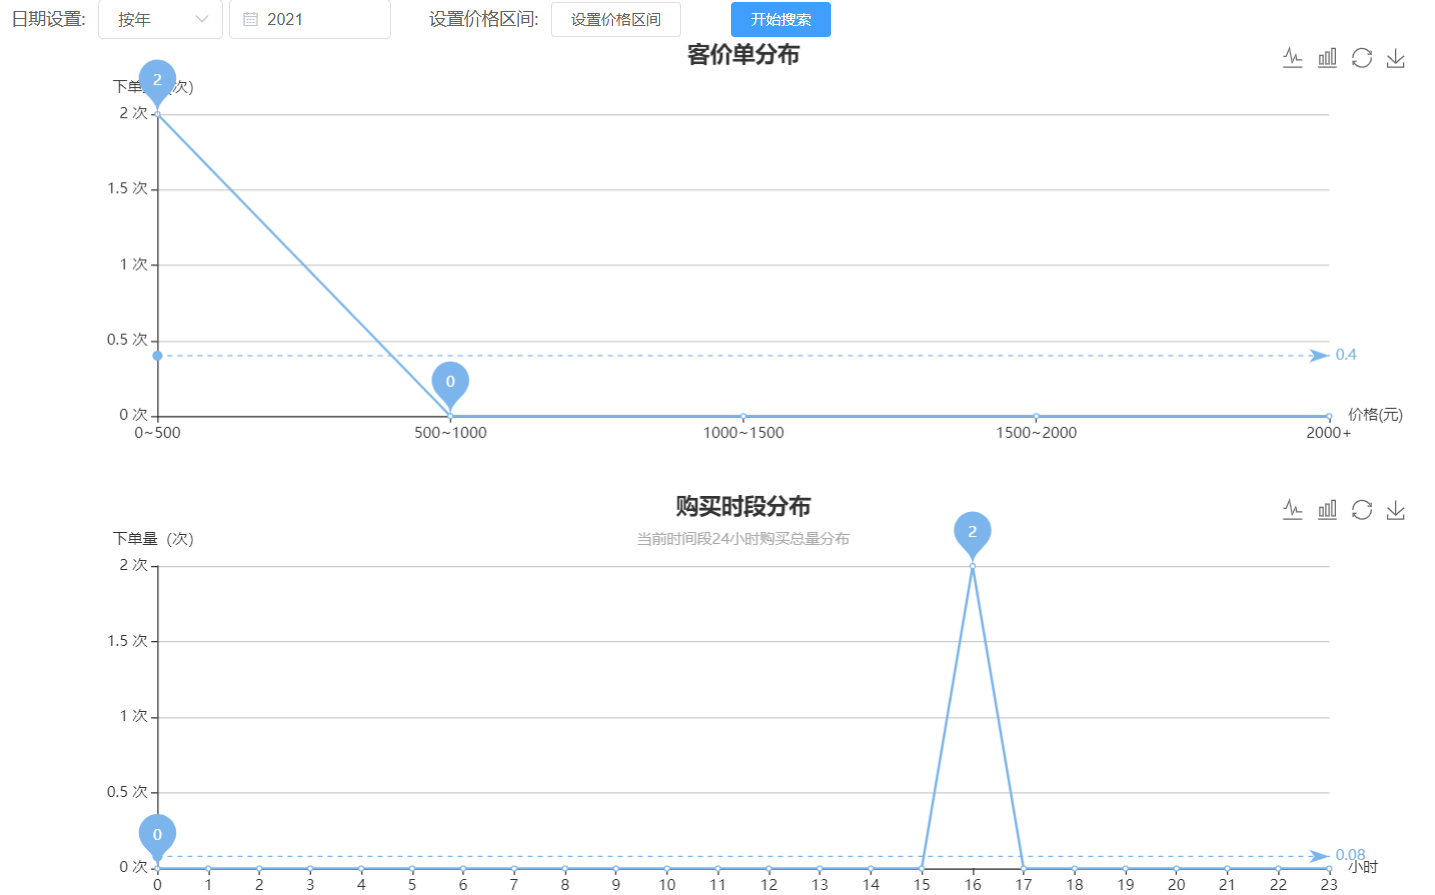Click the 0~500 price pin marker labeled 2
The width and height of the screenshot is (1435, 895).
[x=157, y=82]
